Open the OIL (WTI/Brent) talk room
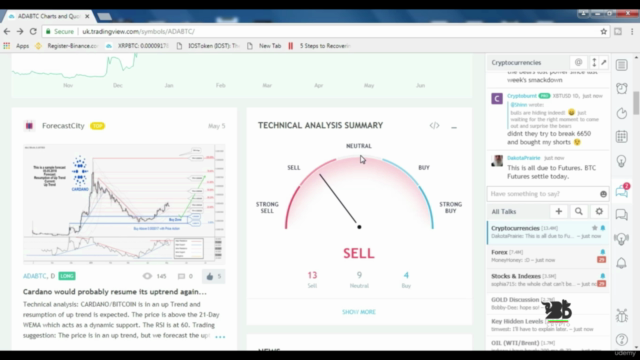Screen dimensions: 640x360 tap(547, 344)
